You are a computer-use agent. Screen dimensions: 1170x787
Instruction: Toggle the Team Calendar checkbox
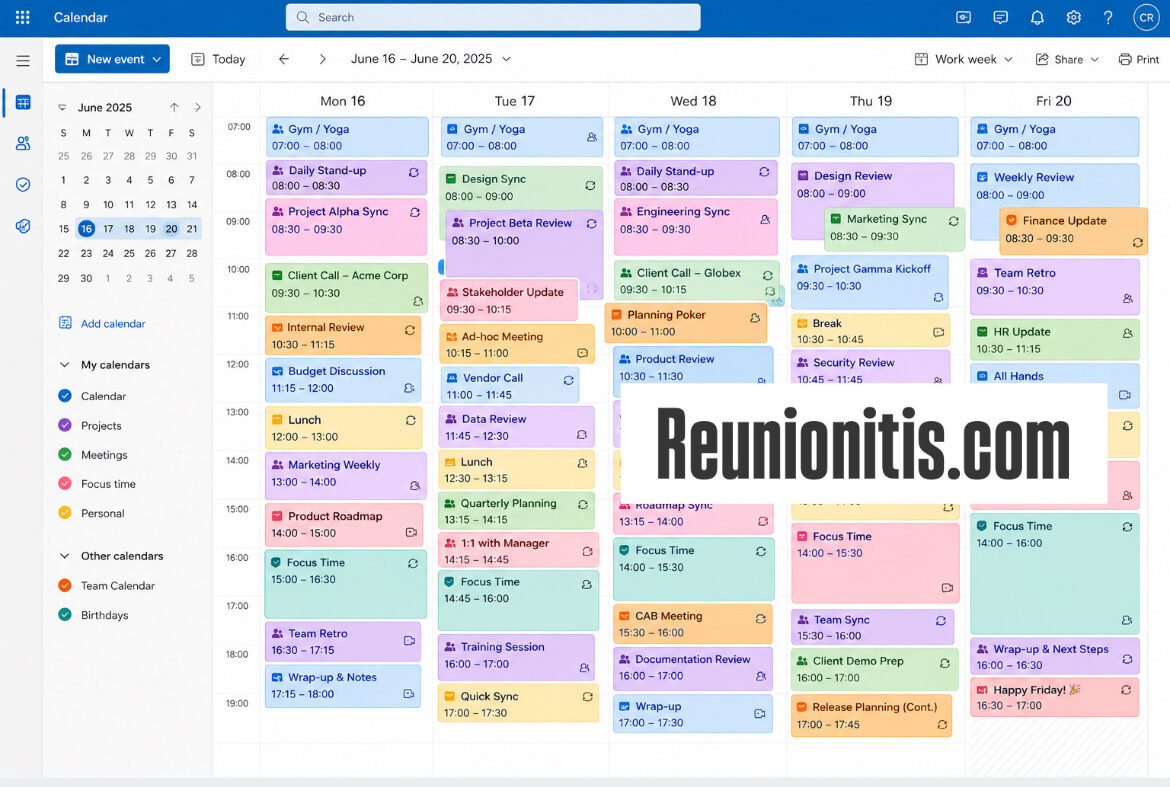tap(65, 586)
